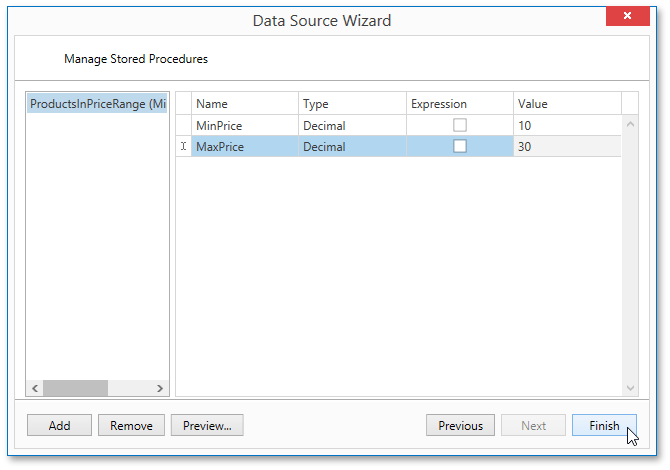Click the Finish button
Viewport: 670px width, 470px height.
pyautogui.click(x=604, y=425)
